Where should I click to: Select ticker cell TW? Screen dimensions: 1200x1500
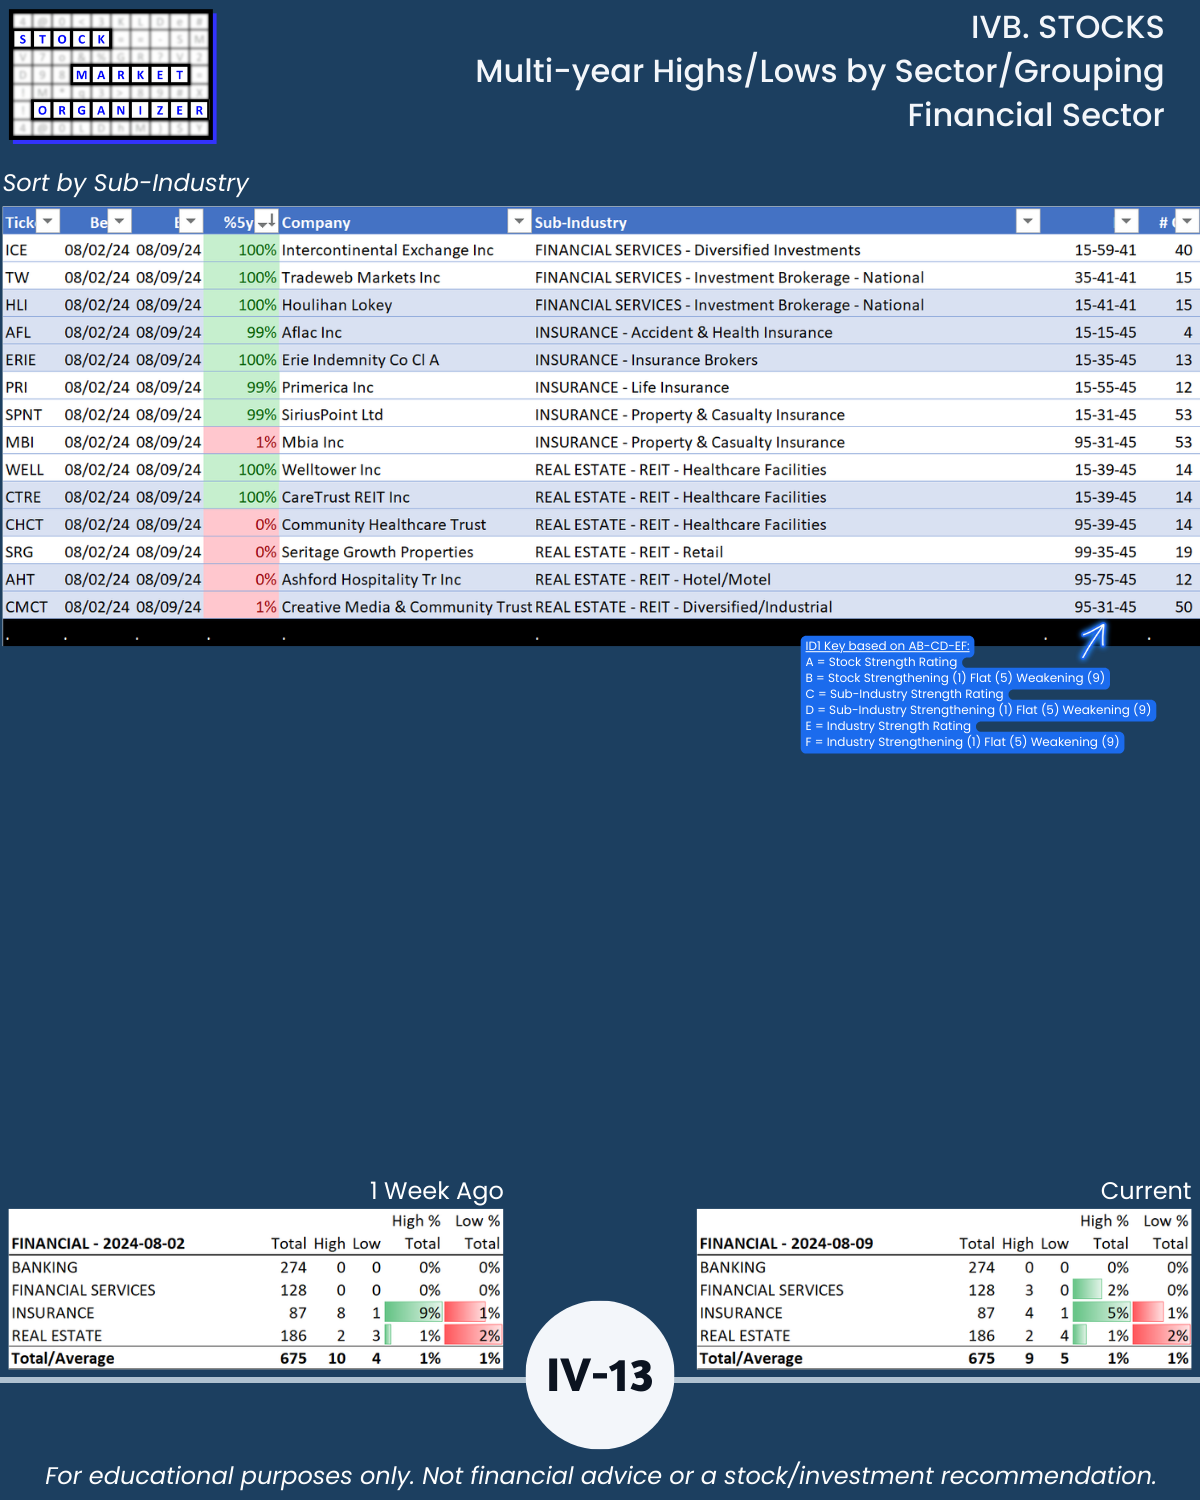[x=17, y=277]
